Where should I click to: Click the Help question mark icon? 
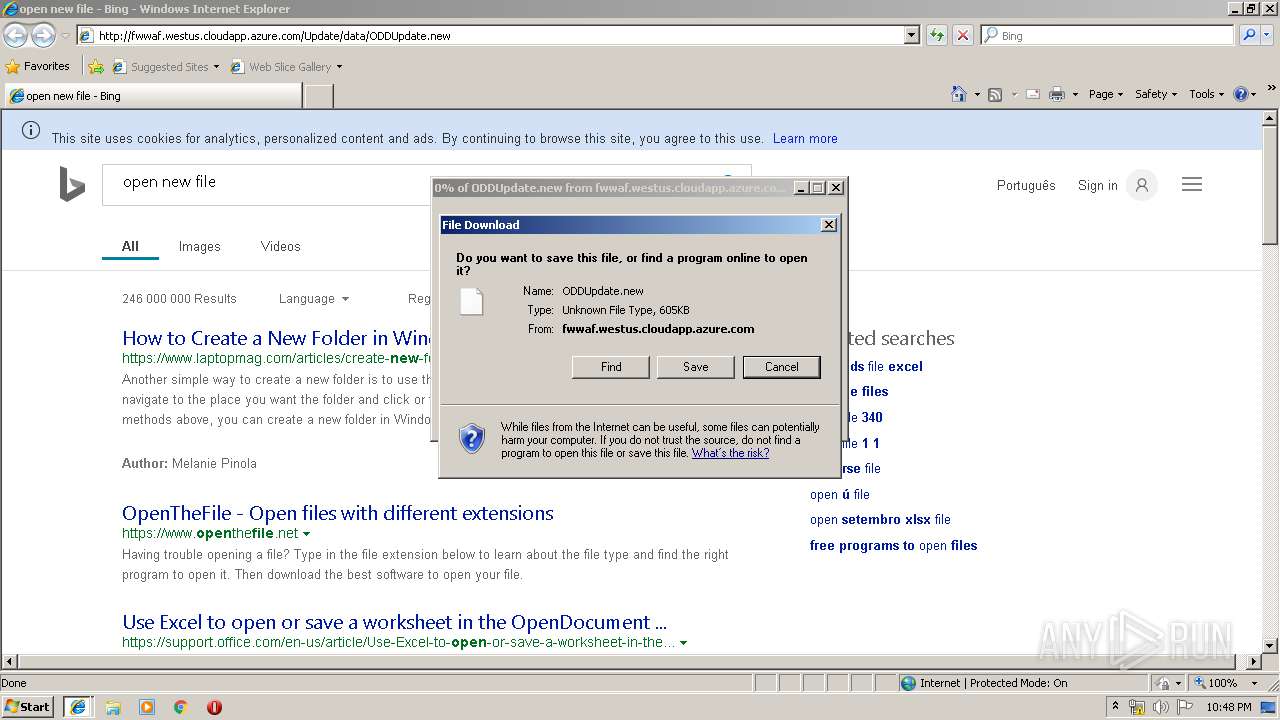tap(1241, 94)
